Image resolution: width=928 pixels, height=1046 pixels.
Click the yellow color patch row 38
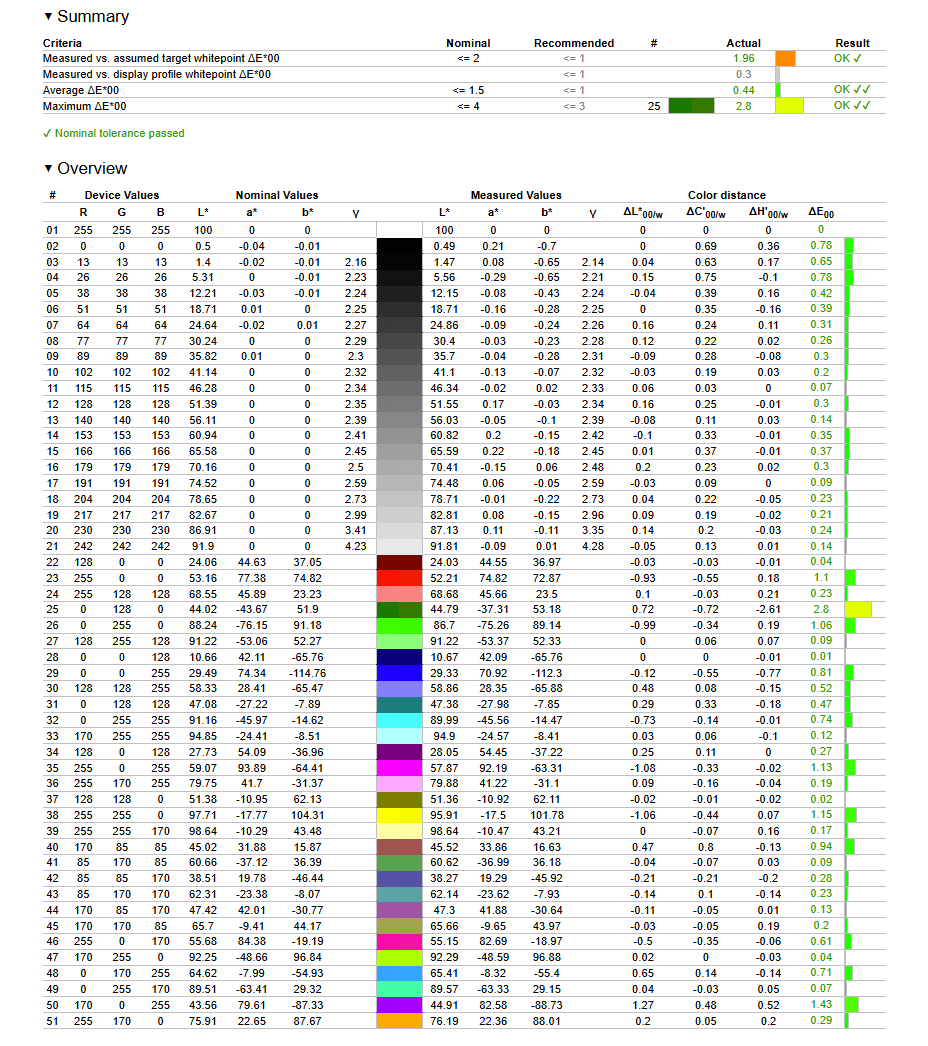[x=399, y=815]
